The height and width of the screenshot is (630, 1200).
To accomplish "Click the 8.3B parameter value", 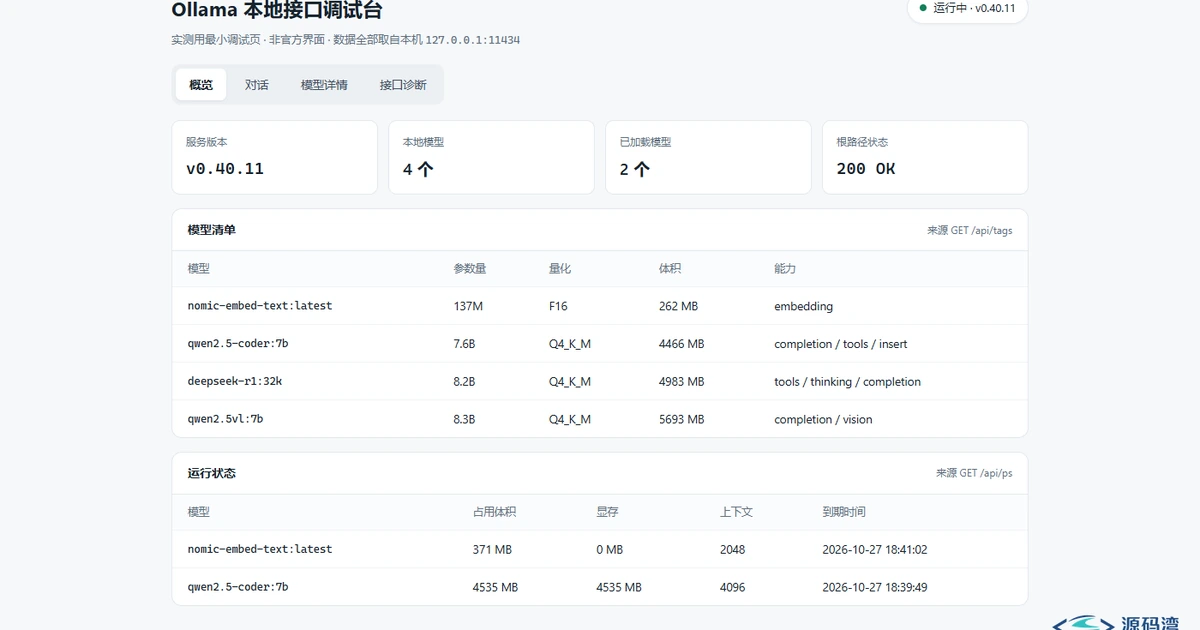I will point(465,420).
